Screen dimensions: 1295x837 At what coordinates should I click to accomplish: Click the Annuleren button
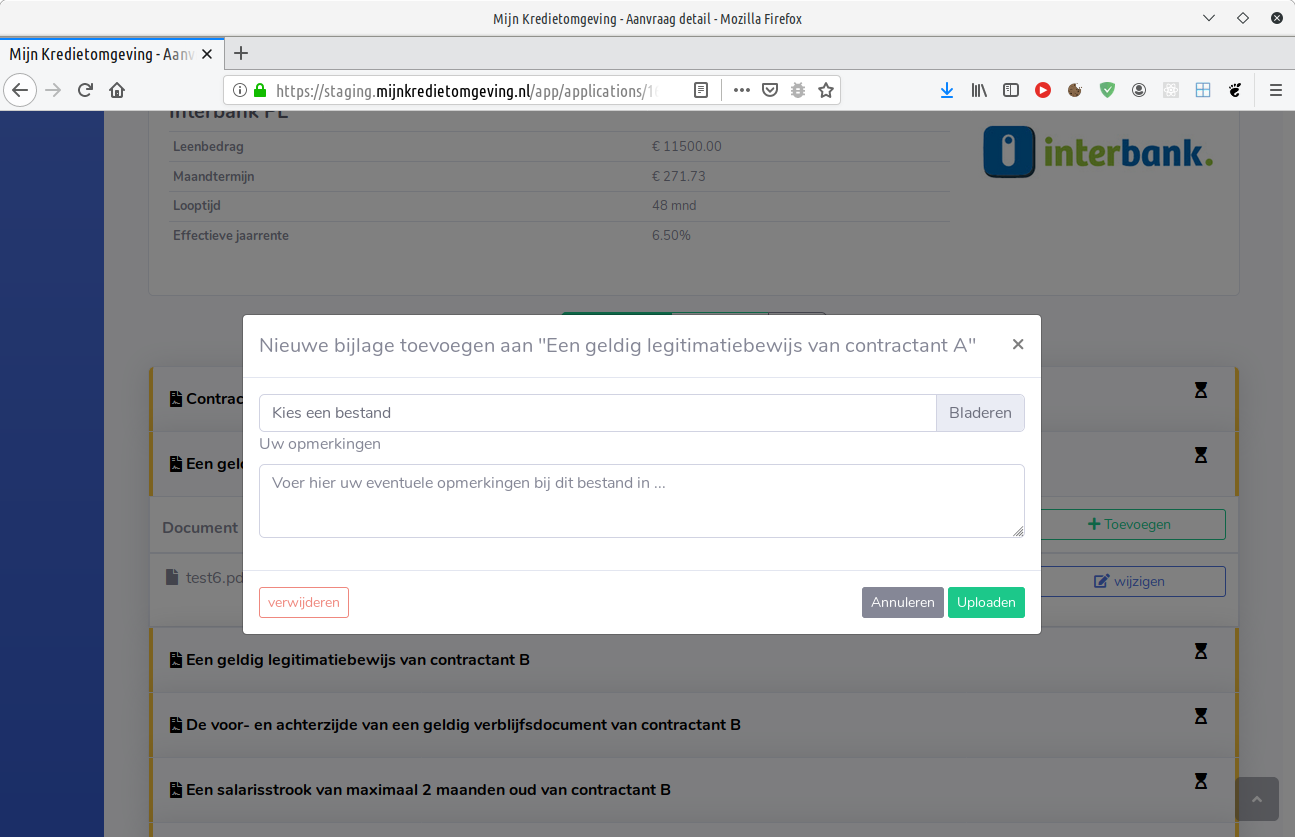(x=902, y=602)
